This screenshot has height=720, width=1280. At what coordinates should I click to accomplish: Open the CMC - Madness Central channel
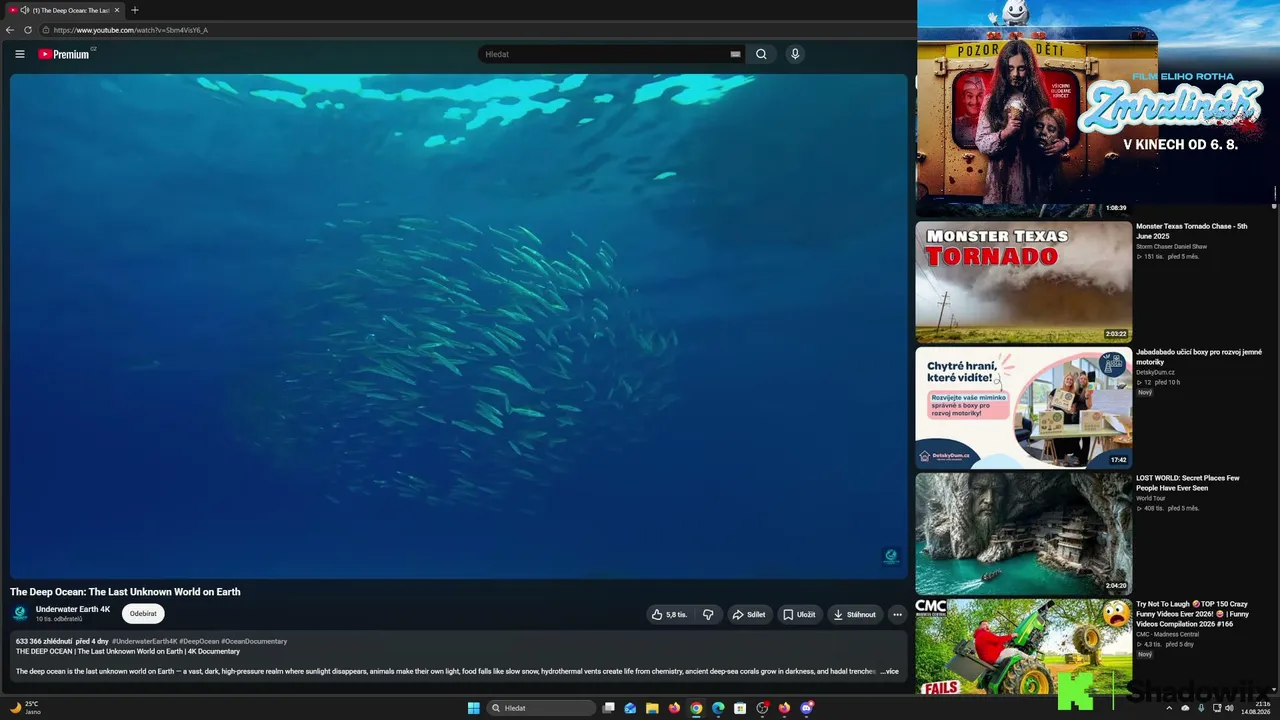[1167, 634]
